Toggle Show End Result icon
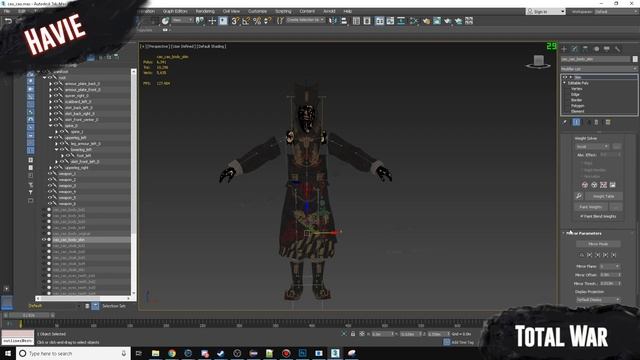This screenshot has height=360, width=640. point(576,122)
